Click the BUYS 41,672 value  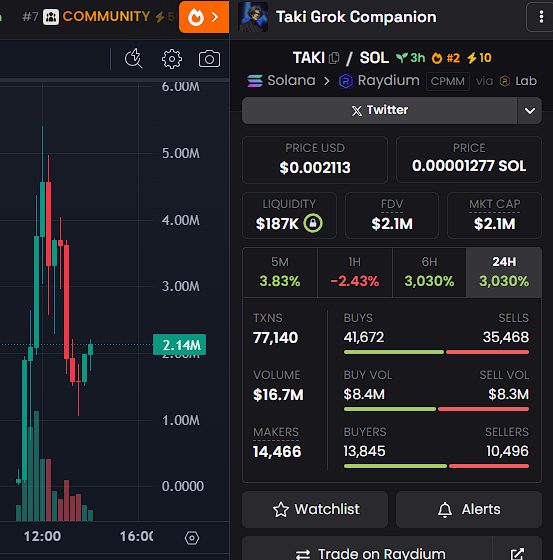point(364,337)
